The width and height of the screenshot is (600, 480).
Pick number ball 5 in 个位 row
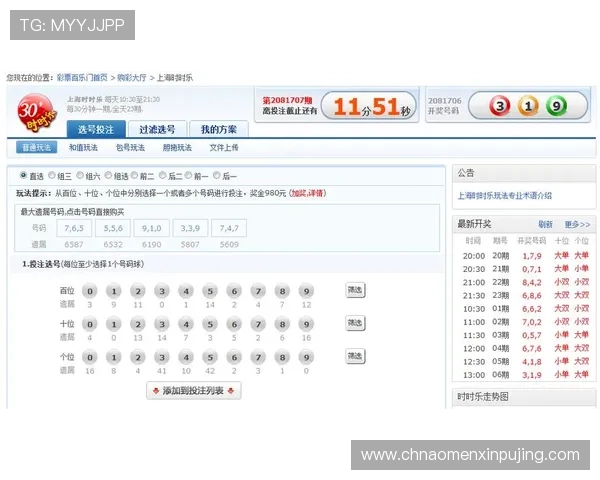210,358
